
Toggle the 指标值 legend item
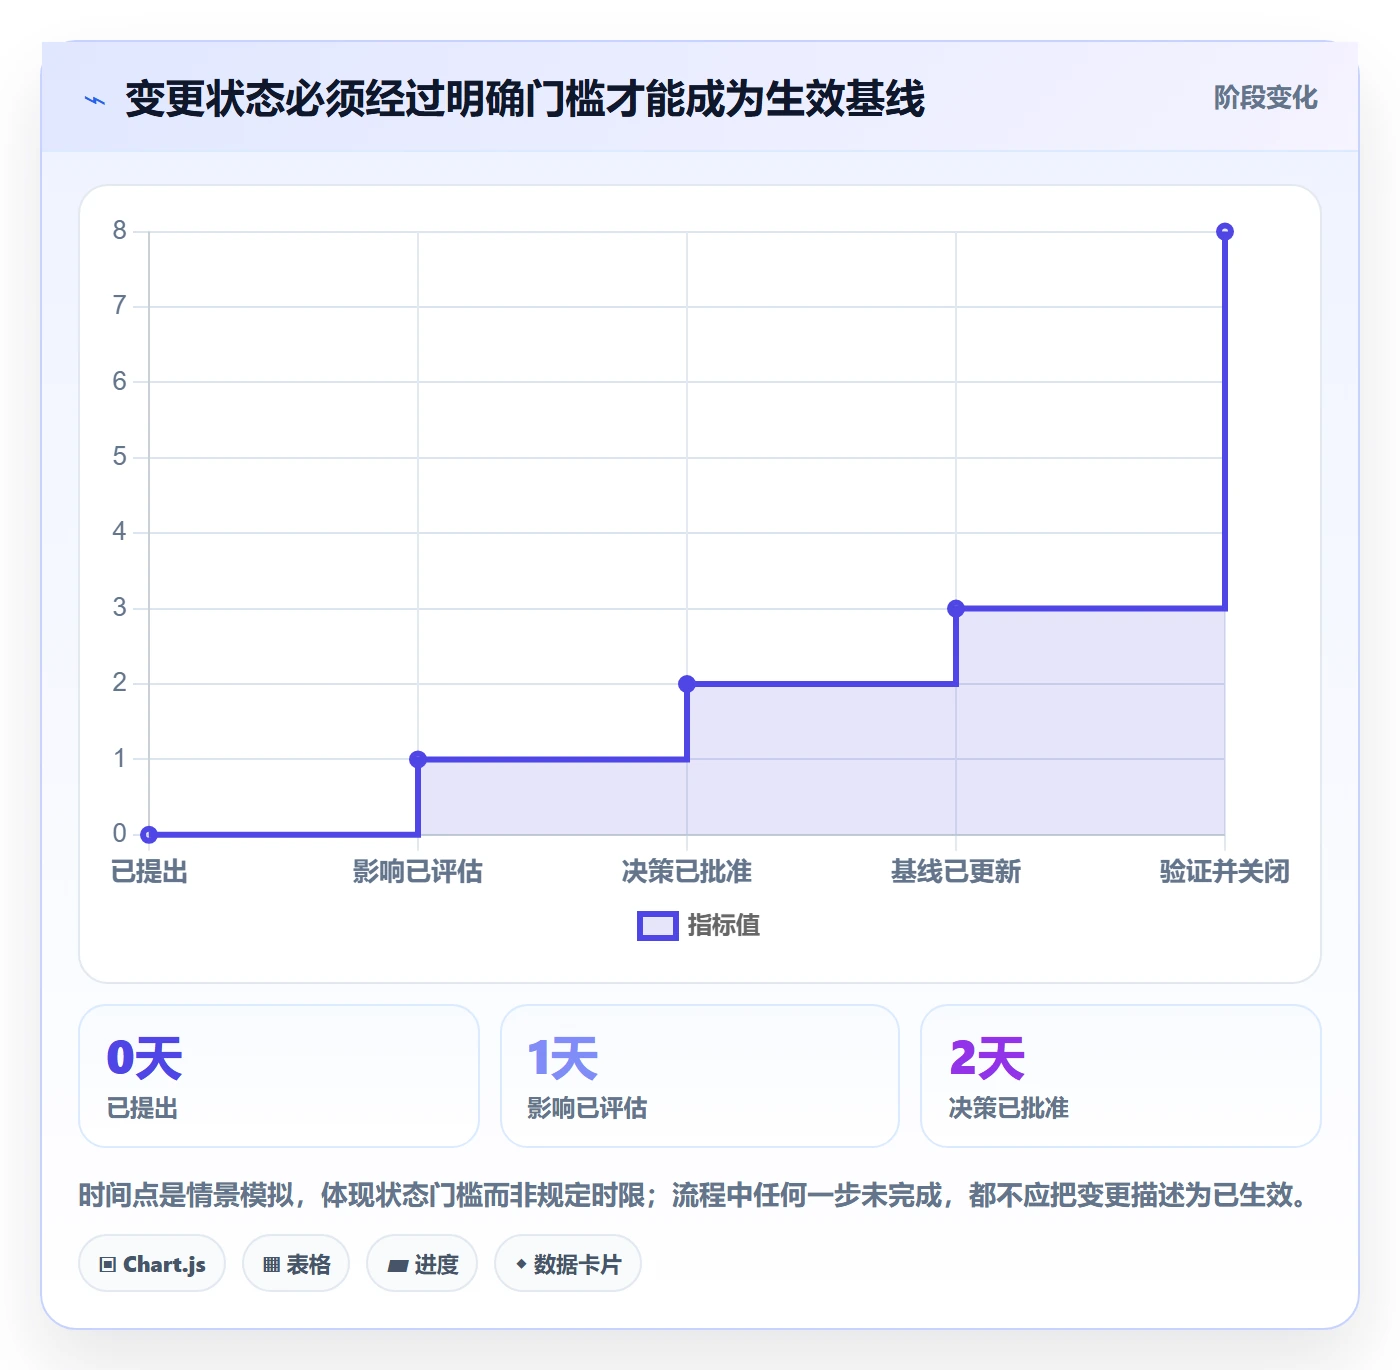pyautogui.click(x=698, y=926)
